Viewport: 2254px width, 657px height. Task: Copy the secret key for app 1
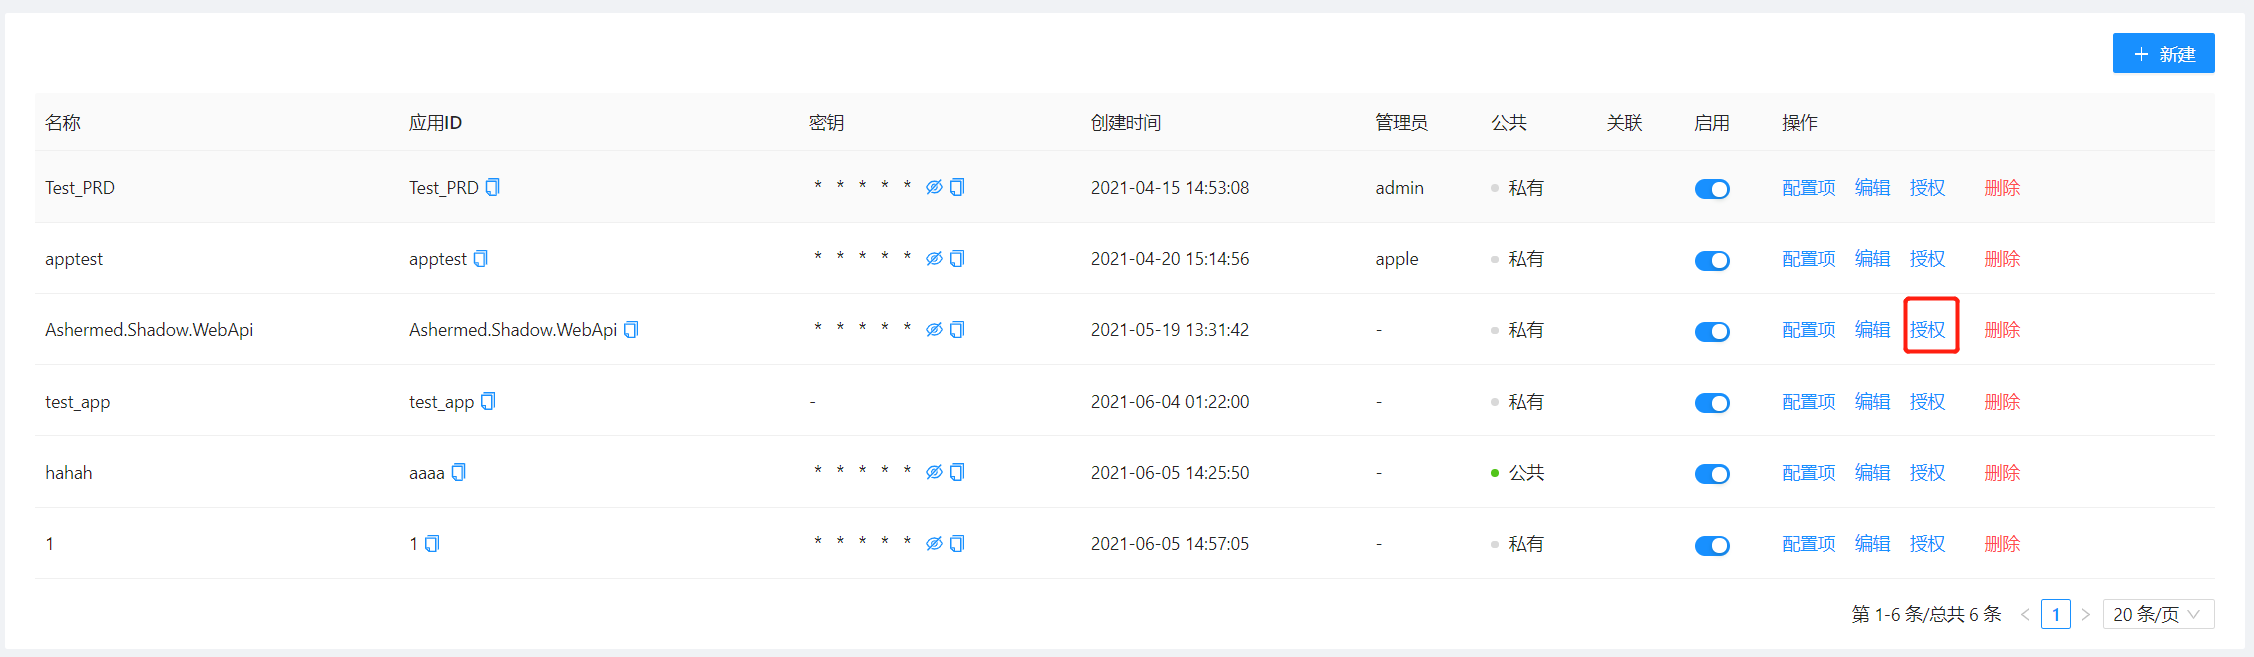pos(957,543)
